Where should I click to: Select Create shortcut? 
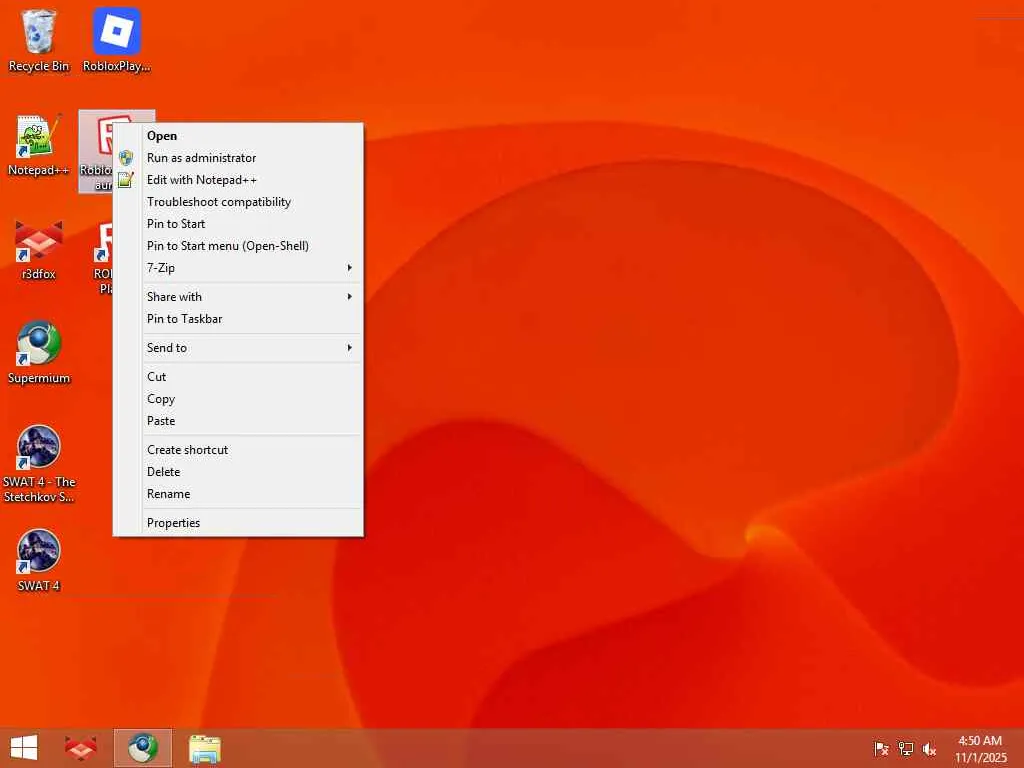pos(238,450)
